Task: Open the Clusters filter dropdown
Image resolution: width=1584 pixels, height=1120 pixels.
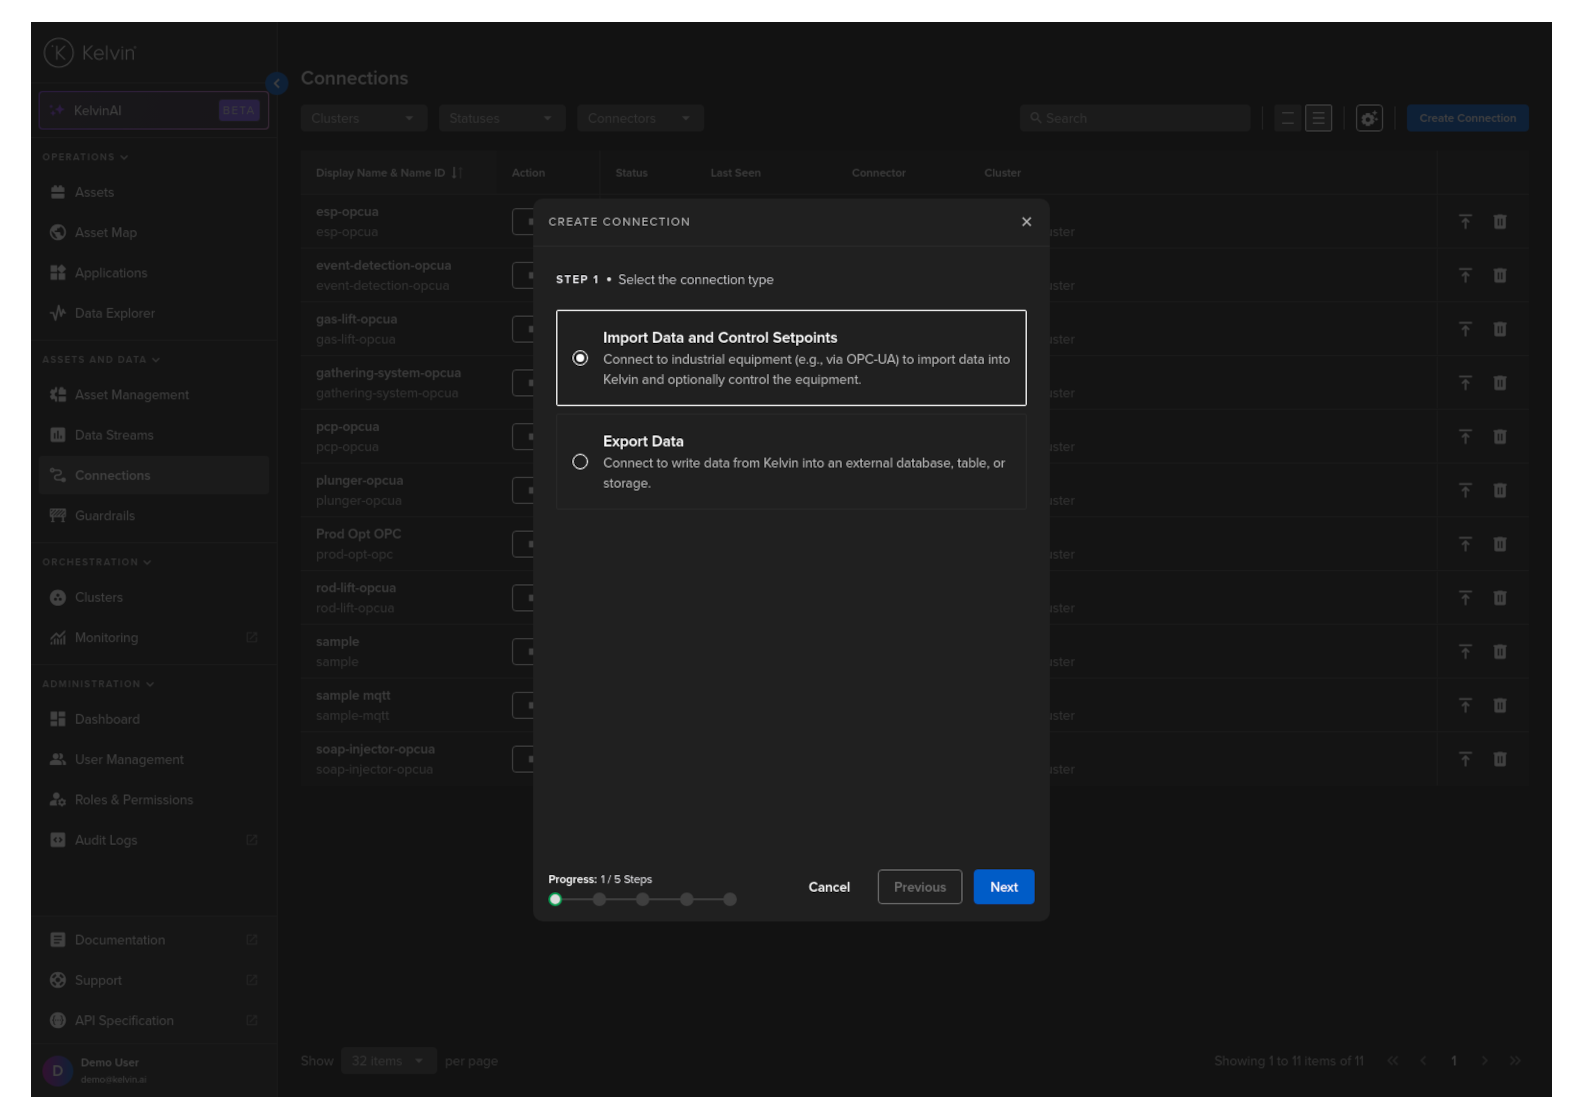Action: coord(363,118)
